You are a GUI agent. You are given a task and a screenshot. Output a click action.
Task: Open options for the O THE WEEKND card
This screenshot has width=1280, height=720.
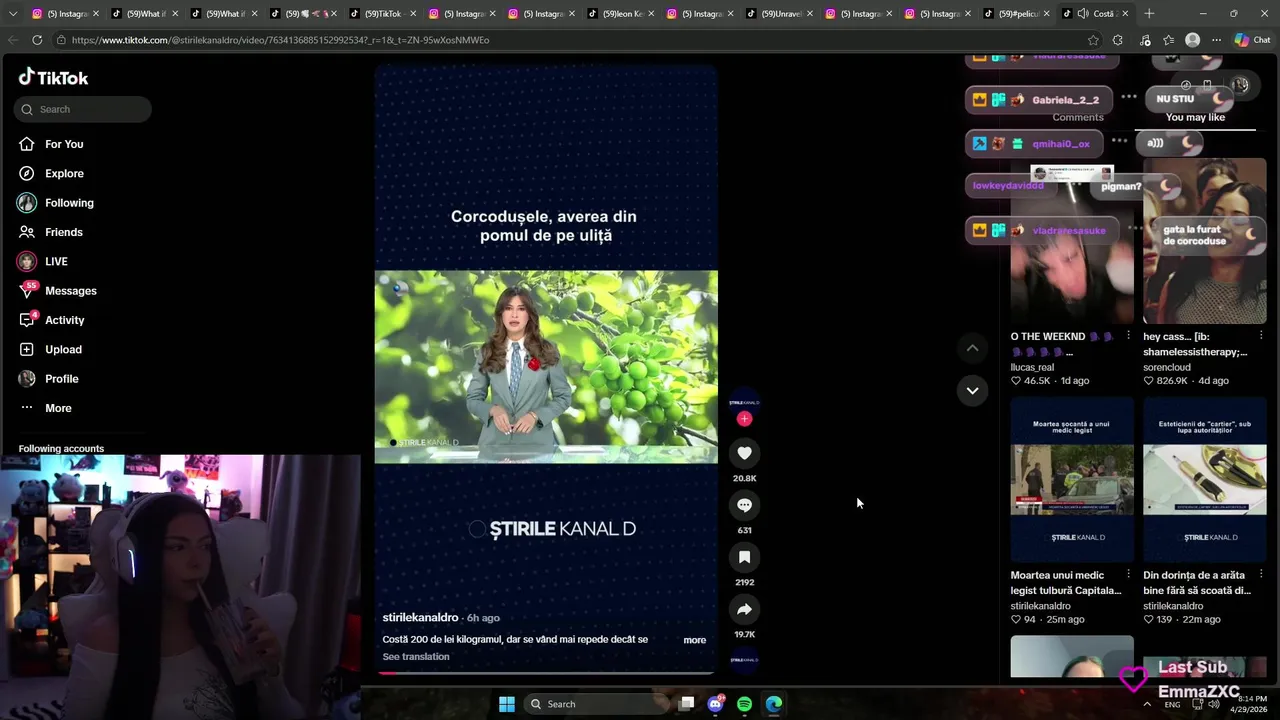(1128, 336)
